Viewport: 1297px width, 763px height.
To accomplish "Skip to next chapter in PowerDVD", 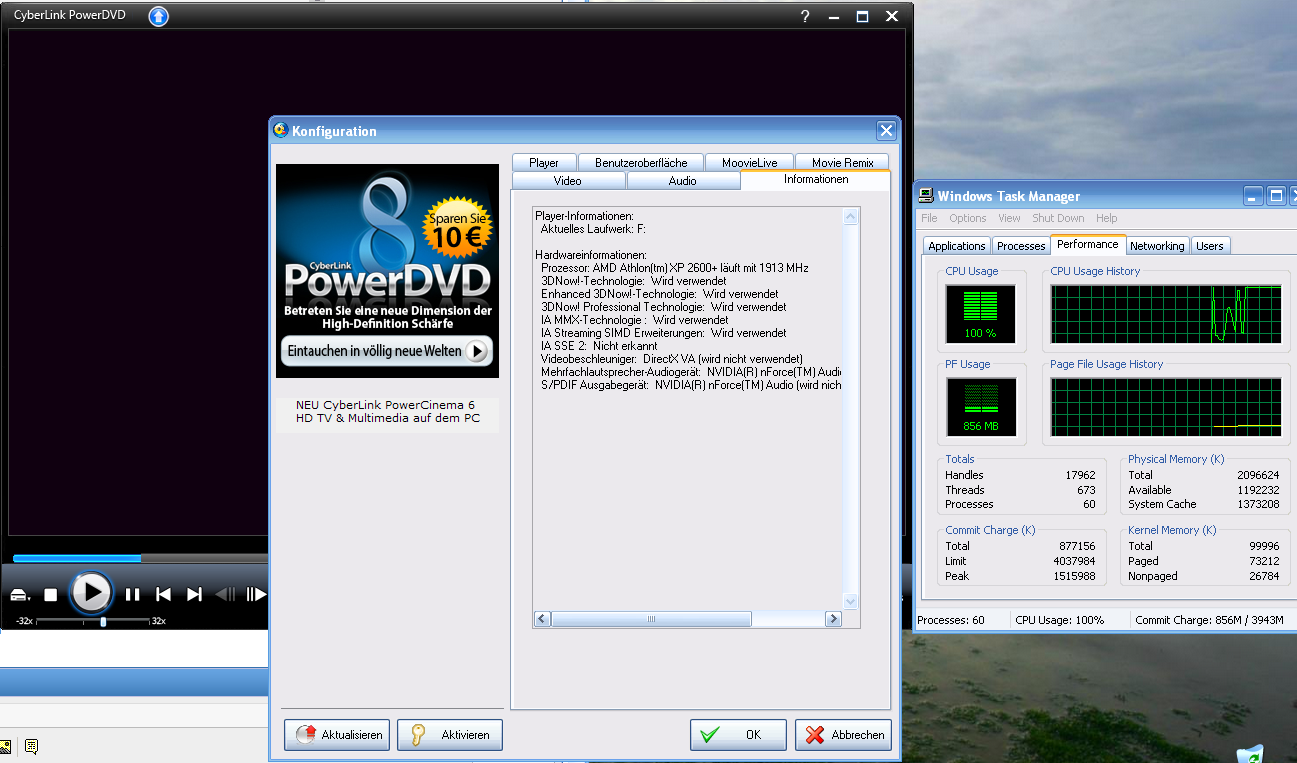I will (x=194, y=595).
